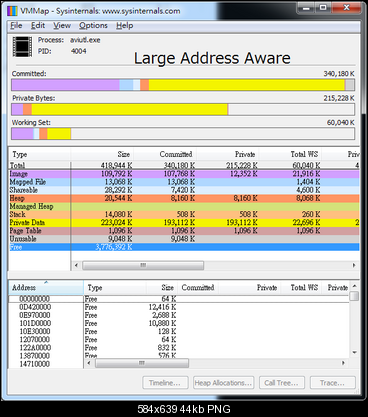This screenshot has height=417, width=368.
Task: Sort summary by Type column header
Action: (40, 154)
